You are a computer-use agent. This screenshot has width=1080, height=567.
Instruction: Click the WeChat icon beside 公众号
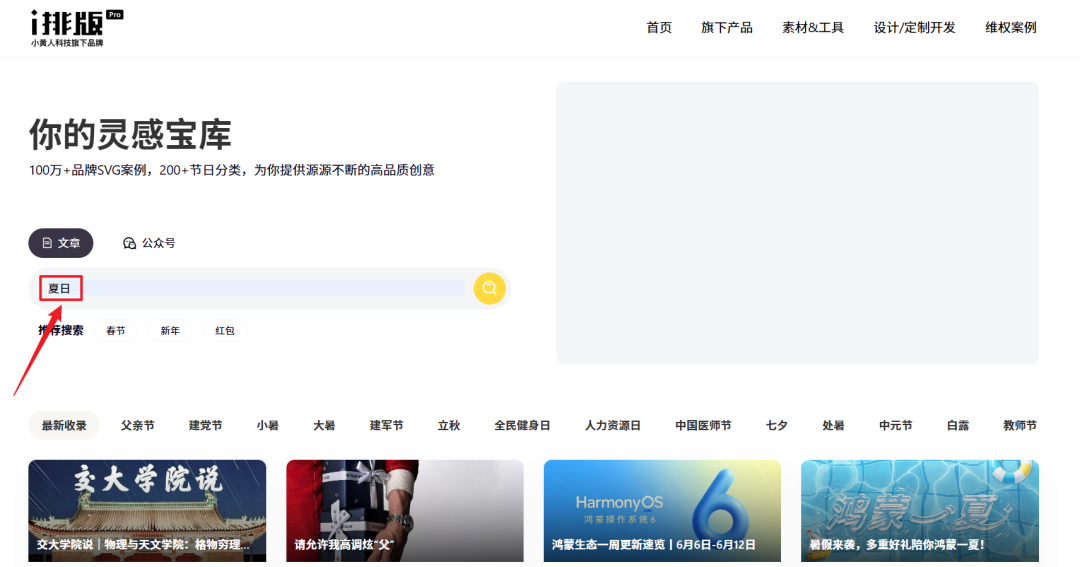tap(129, 243)
